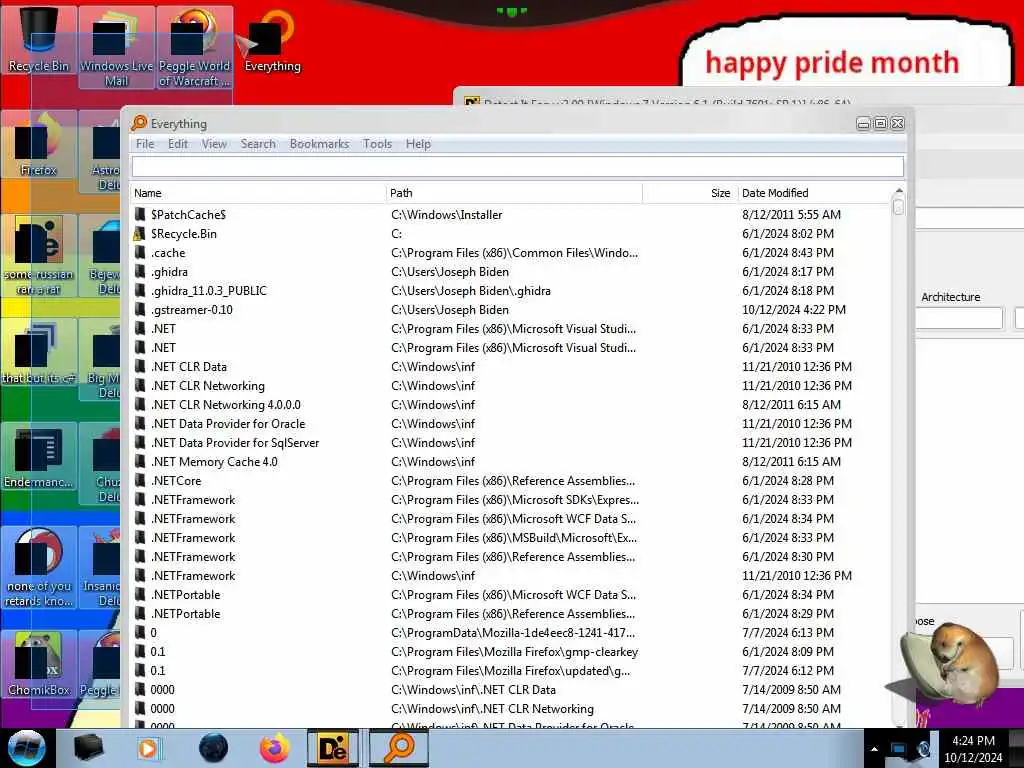Click path C:\Program Files\Mozilla Firefox\gmp-clearkey
Image resolution: width=1024 pixels, height=768 pixels.
tap(515, 652)
